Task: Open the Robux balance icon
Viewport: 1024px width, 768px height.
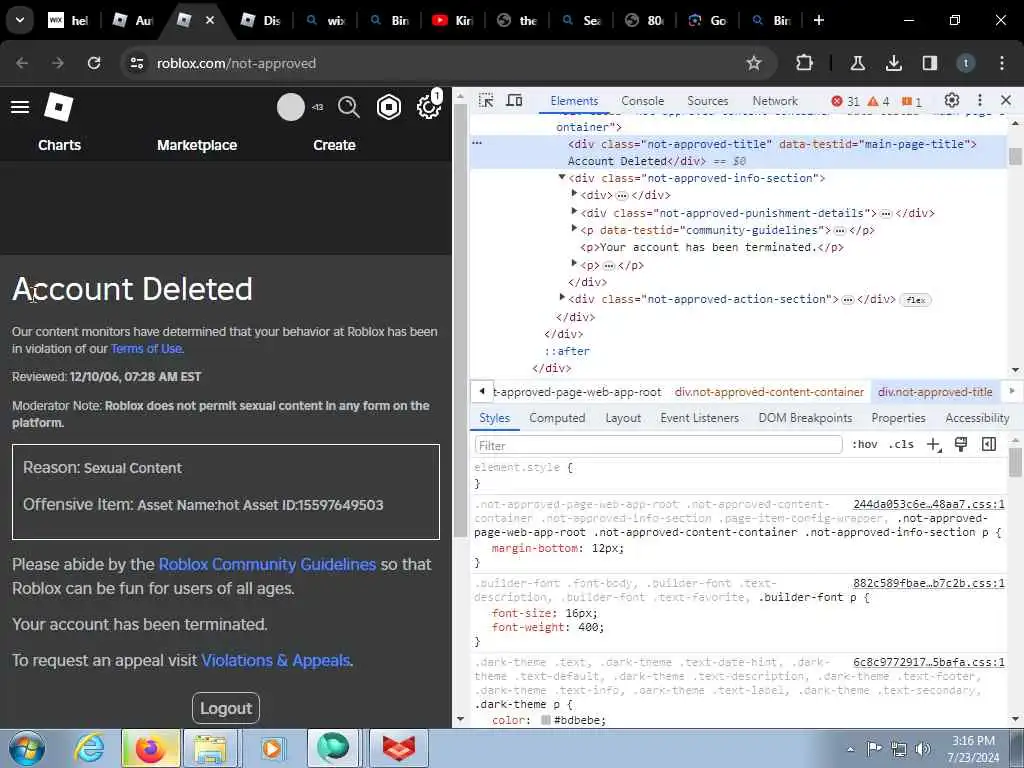Action: (389, 107)
